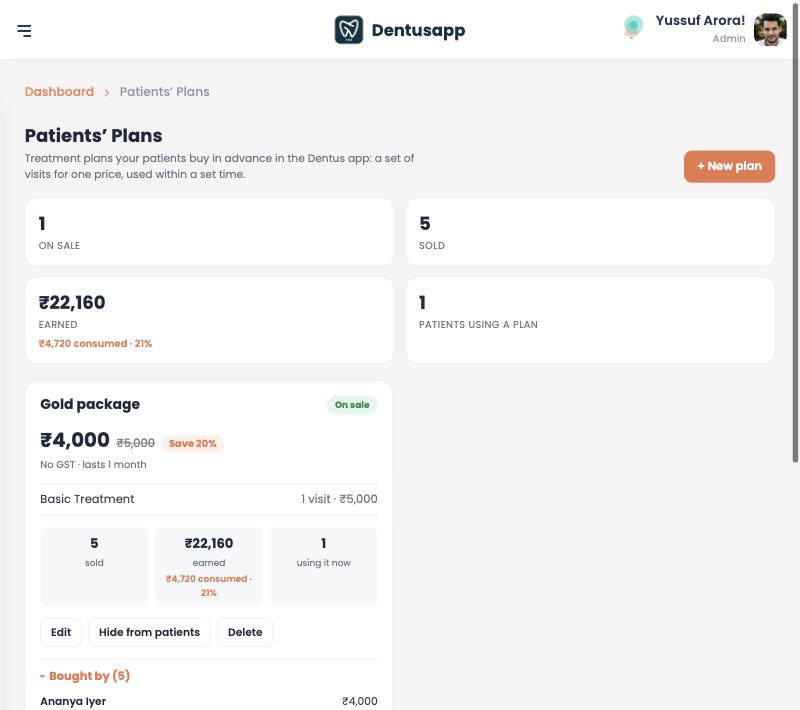Create a new plan
Image resolution: width=800 pixels, height=710 pixels.
pyautogui.click(x=729, y=166)
